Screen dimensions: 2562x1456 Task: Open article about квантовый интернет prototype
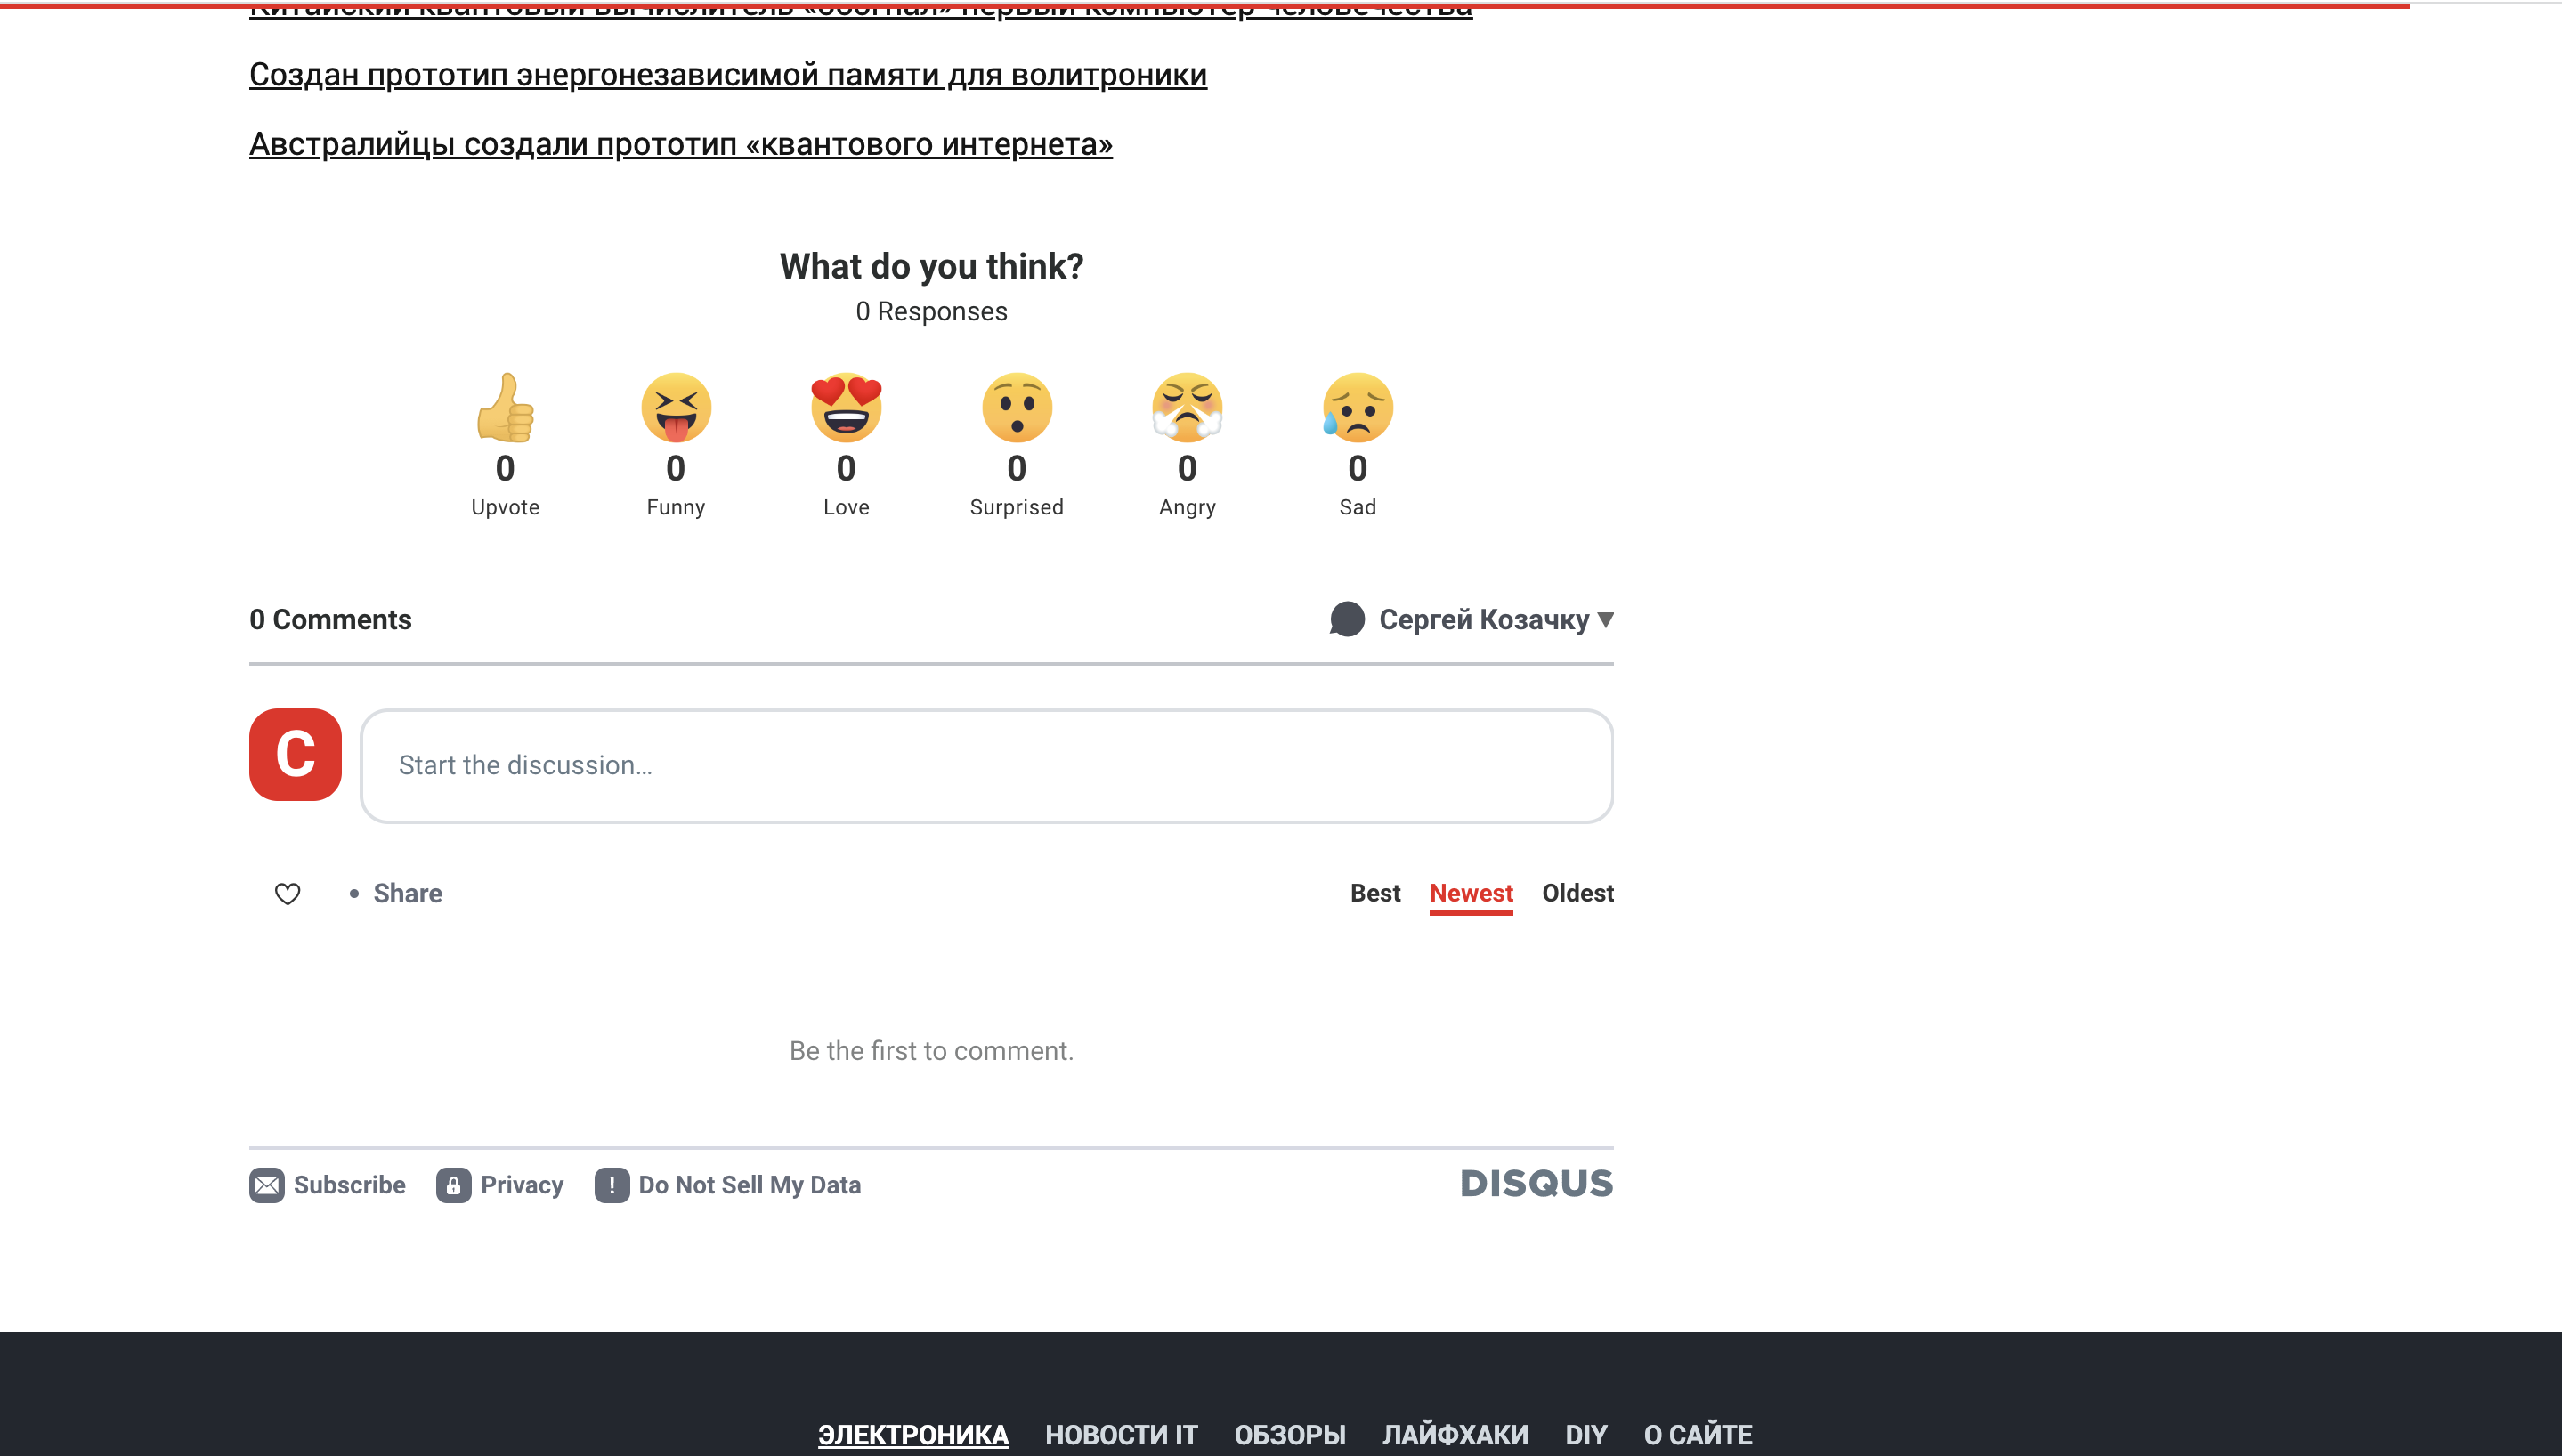pyautogui.click(x=679, y=144)
